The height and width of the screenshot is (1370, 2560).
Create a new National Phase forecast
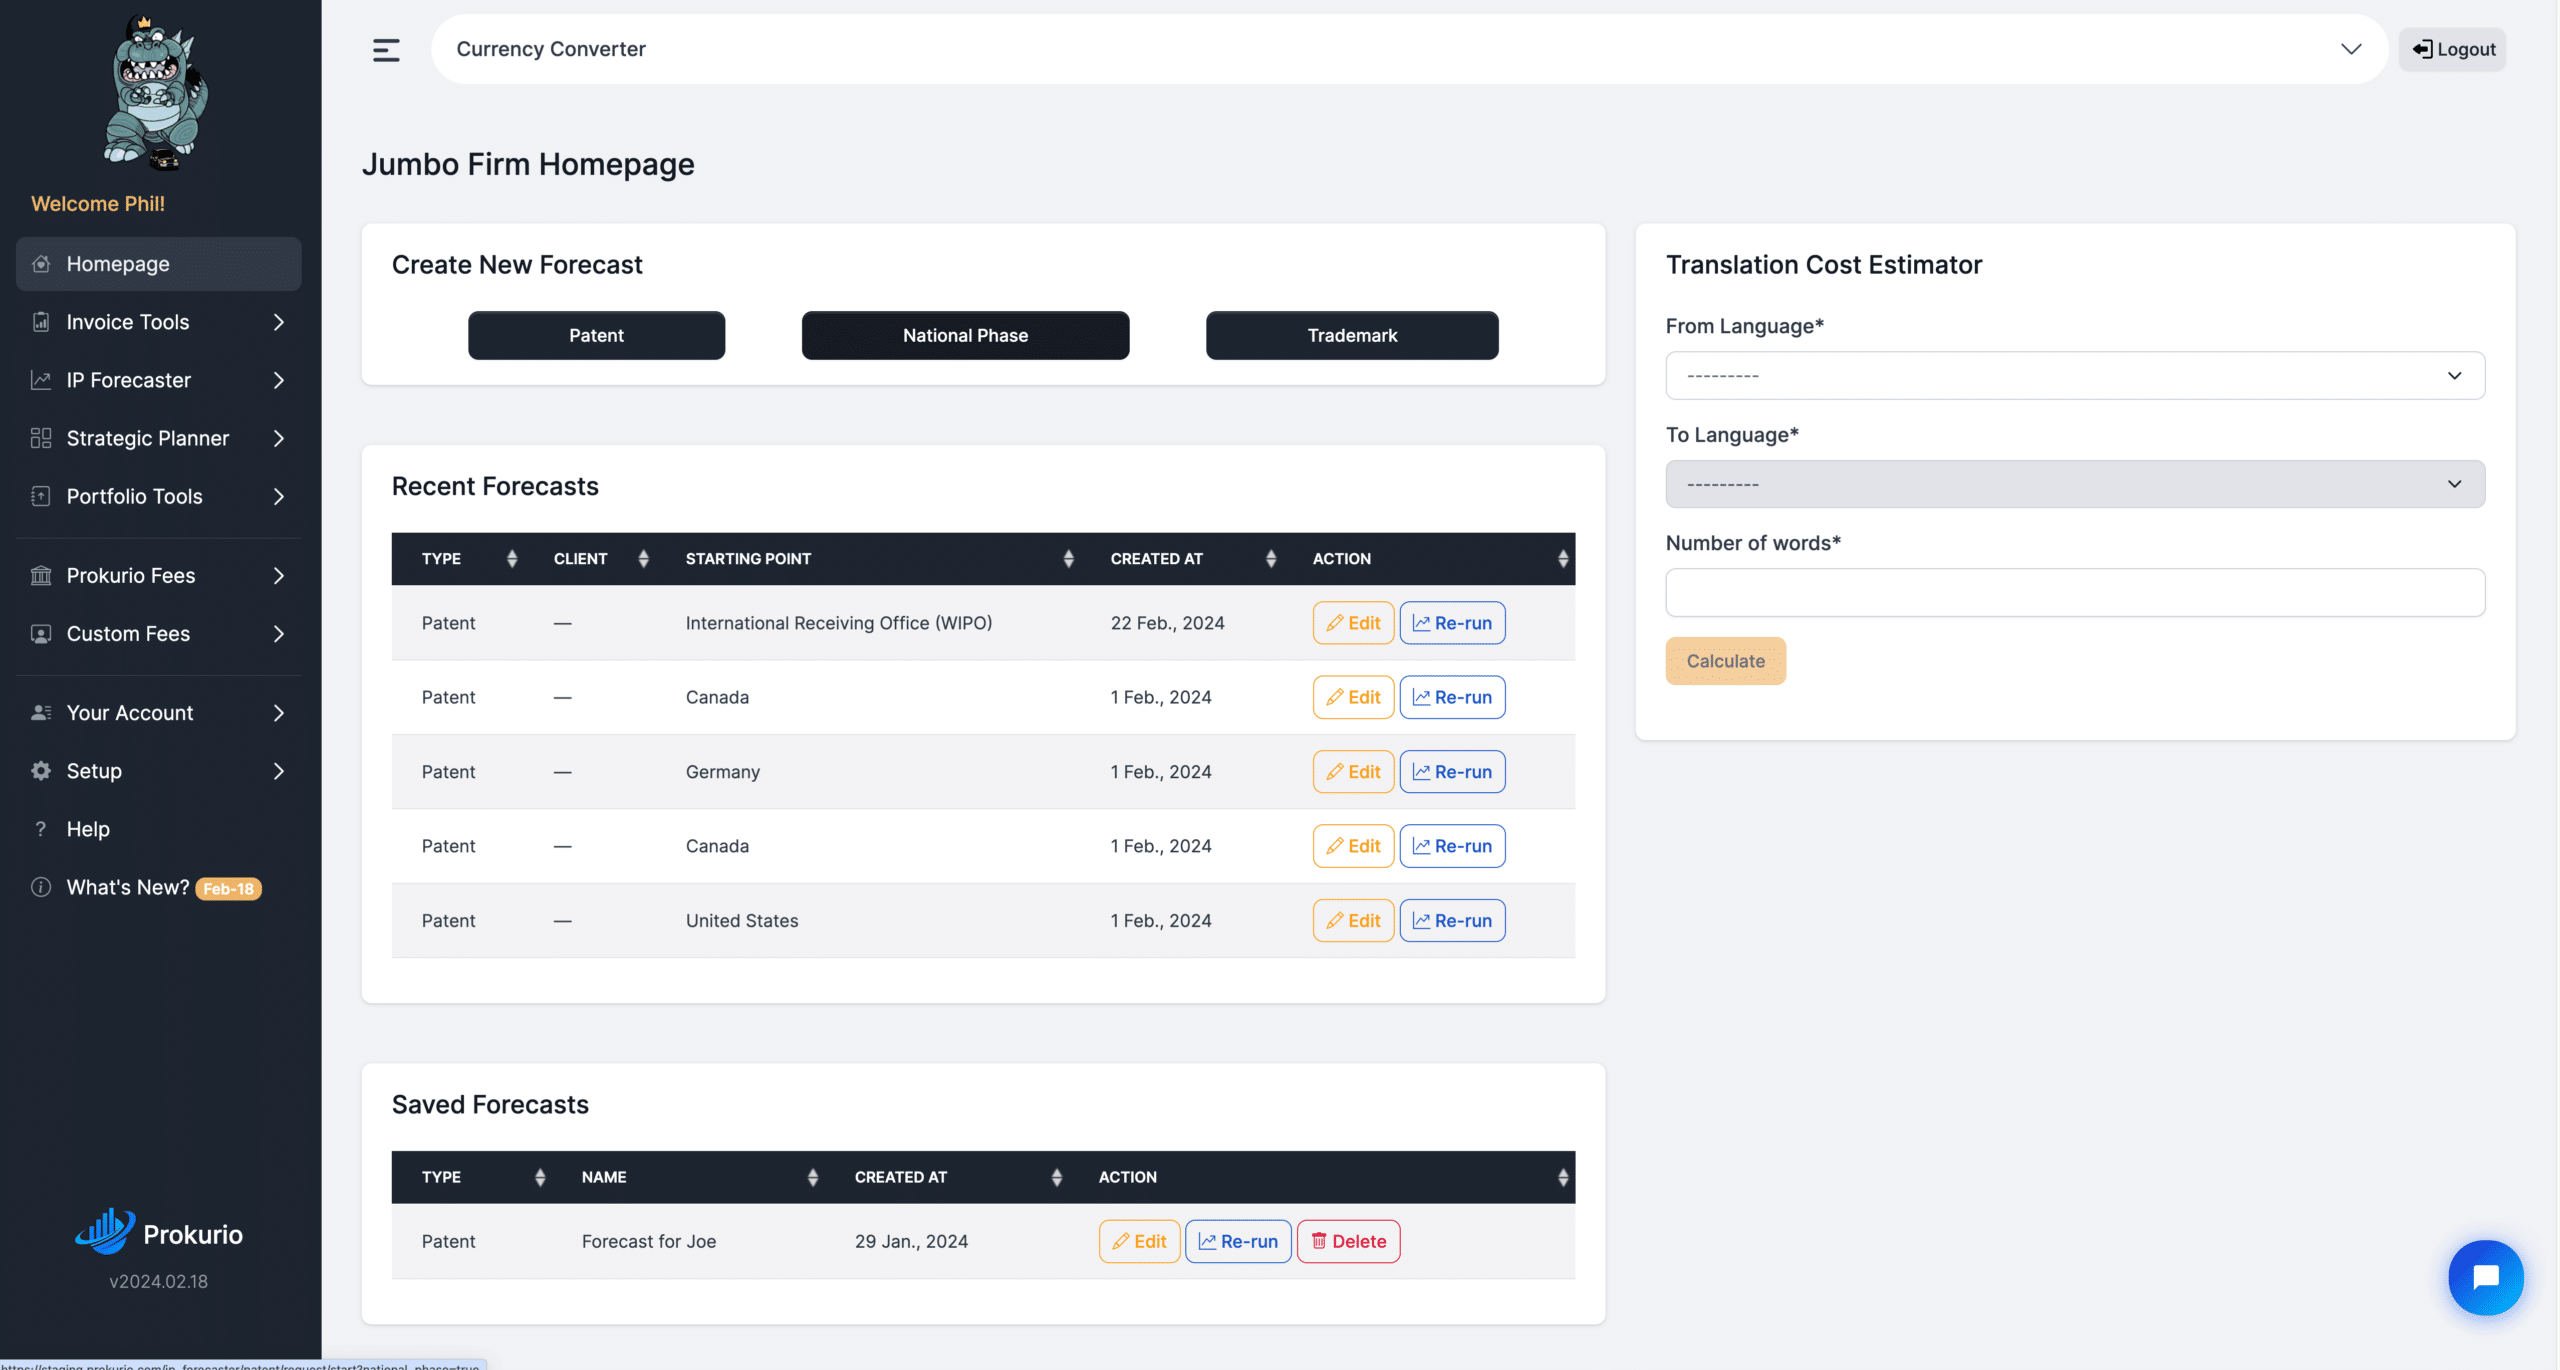(x=965, y=335)
